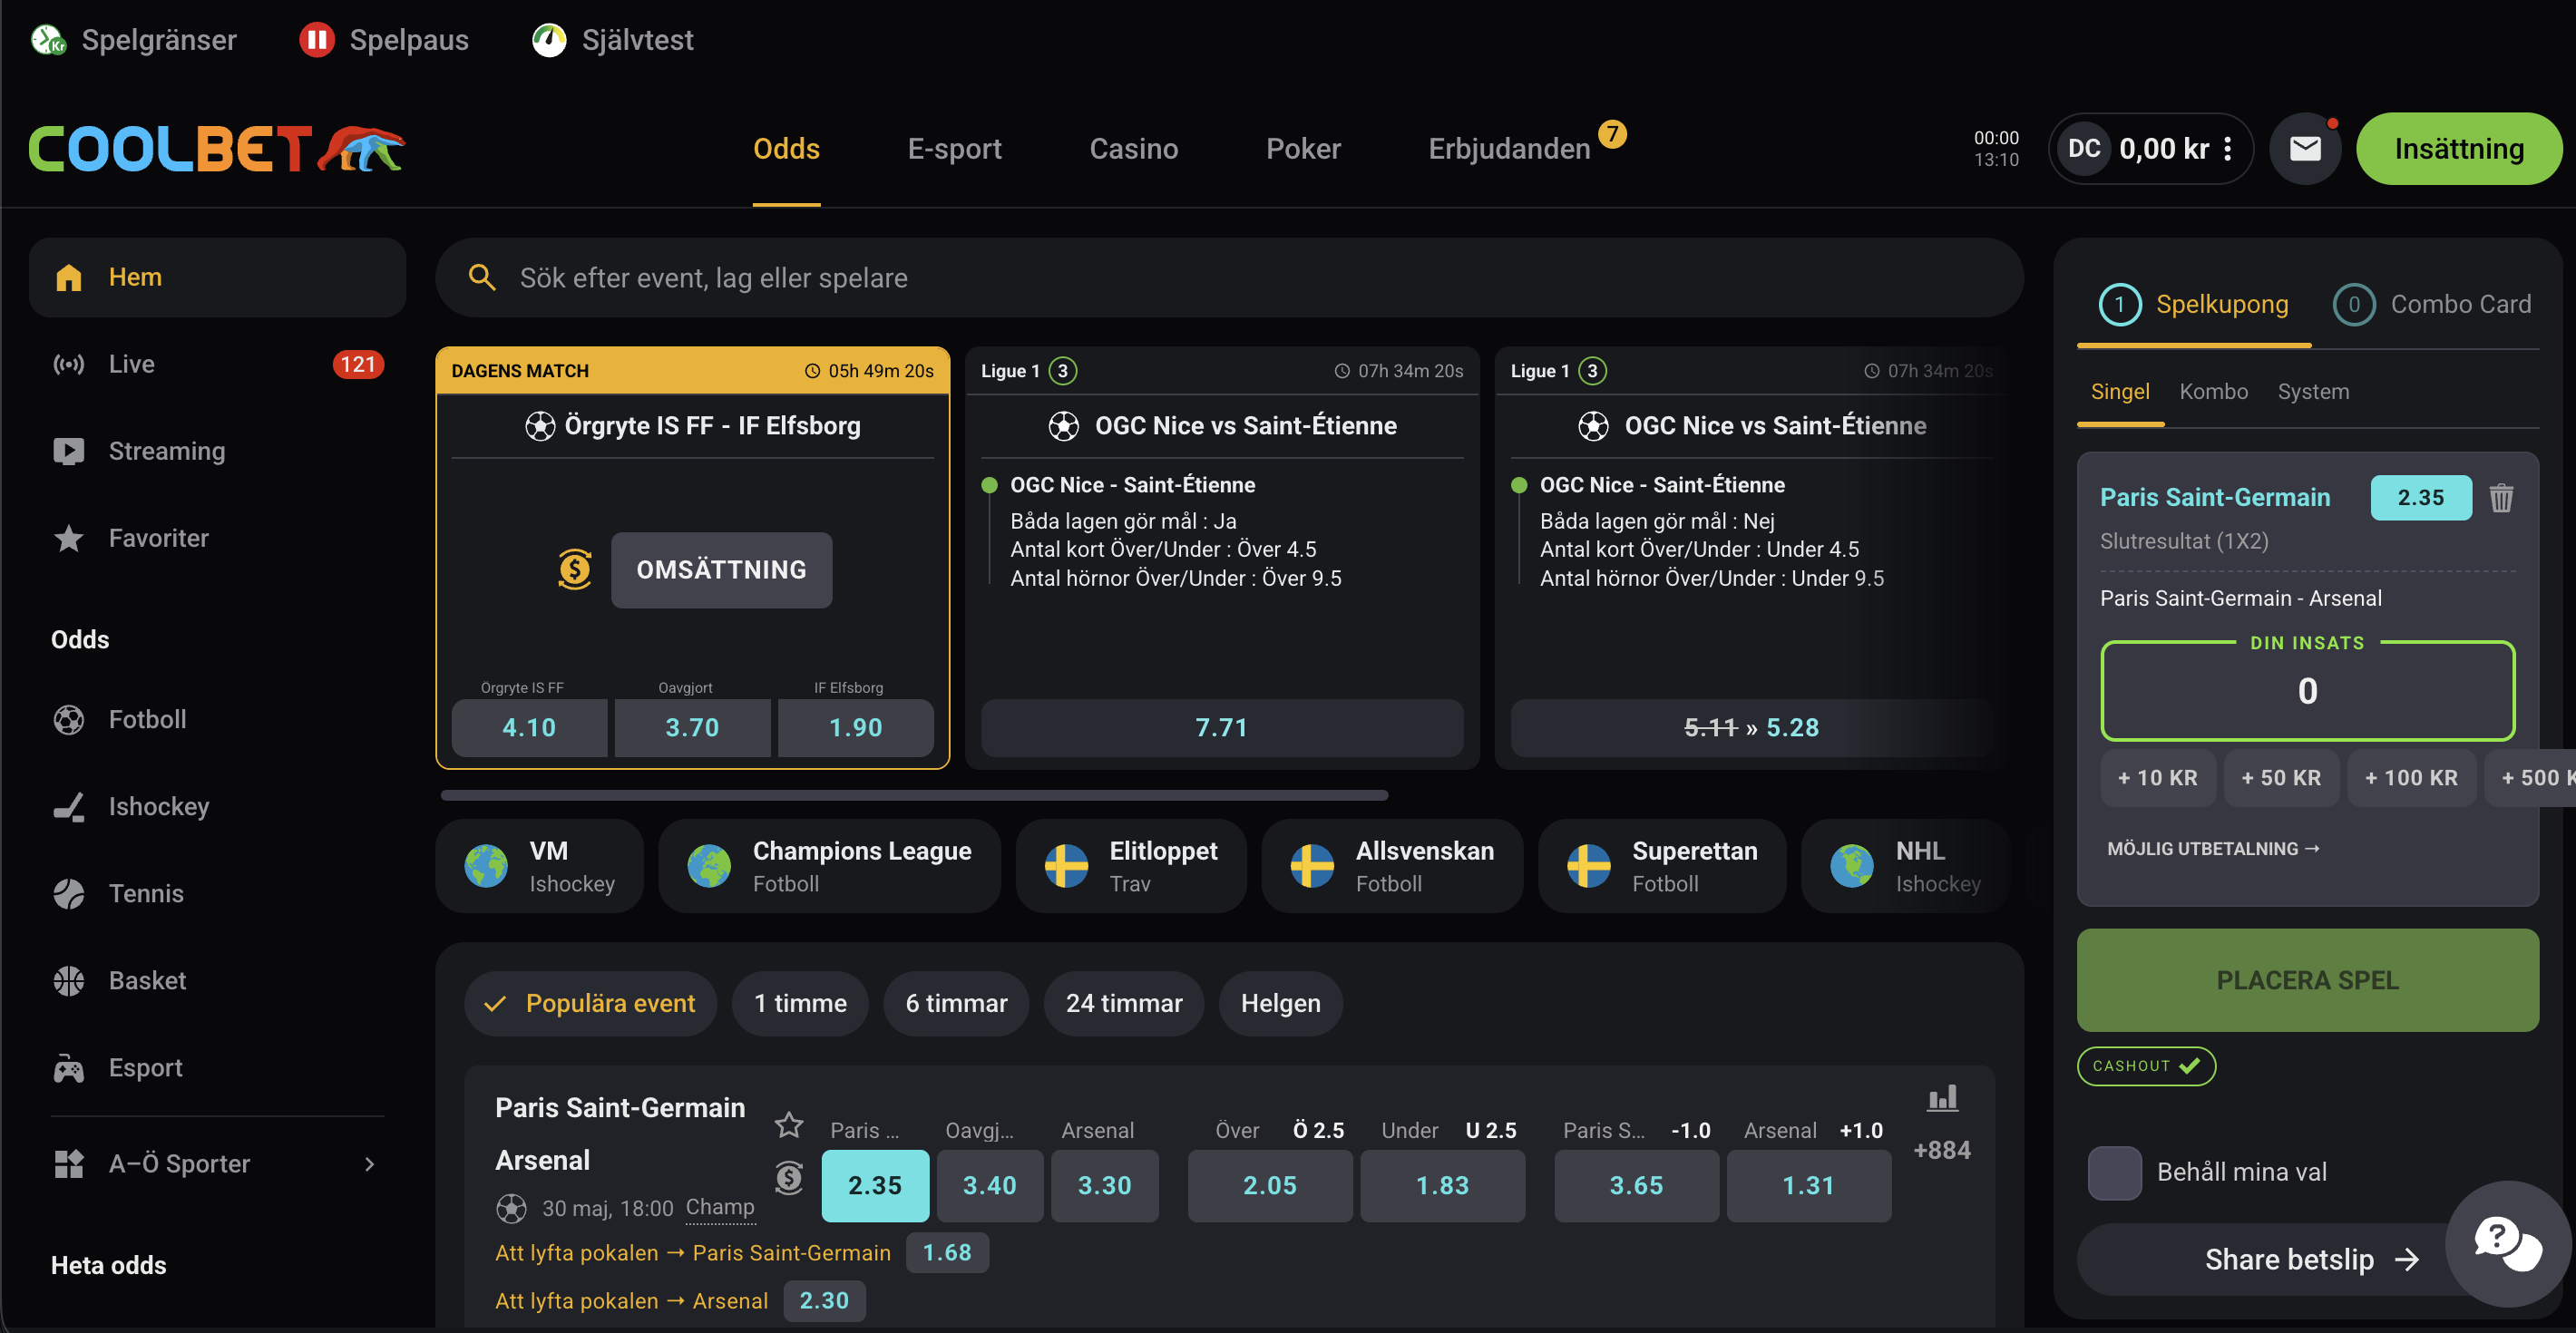Screen dimensions: 2576x1333
Task: Open Allsvenskan Fotboll shortcut
Action: click(1392, 866)
